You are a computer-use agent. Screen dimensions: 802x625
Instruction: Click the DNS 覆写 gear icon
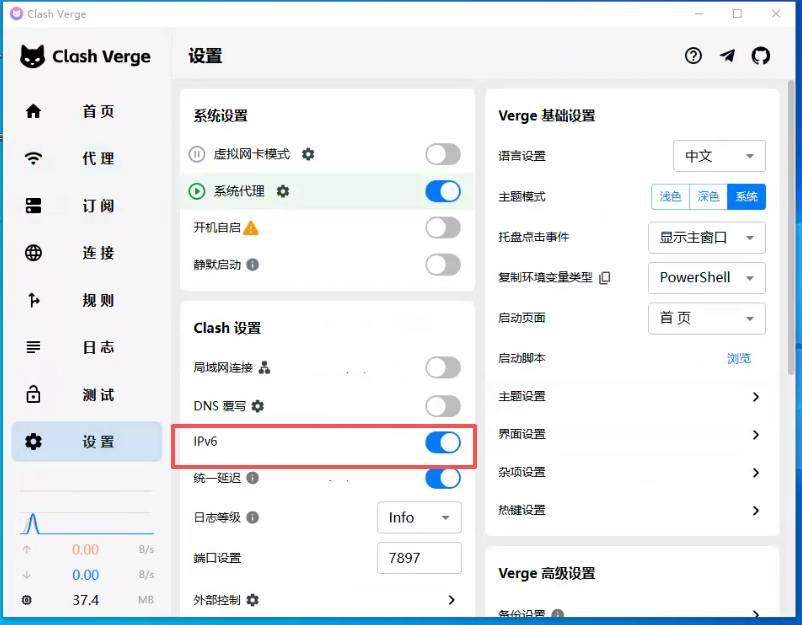(x=258, y=406)
